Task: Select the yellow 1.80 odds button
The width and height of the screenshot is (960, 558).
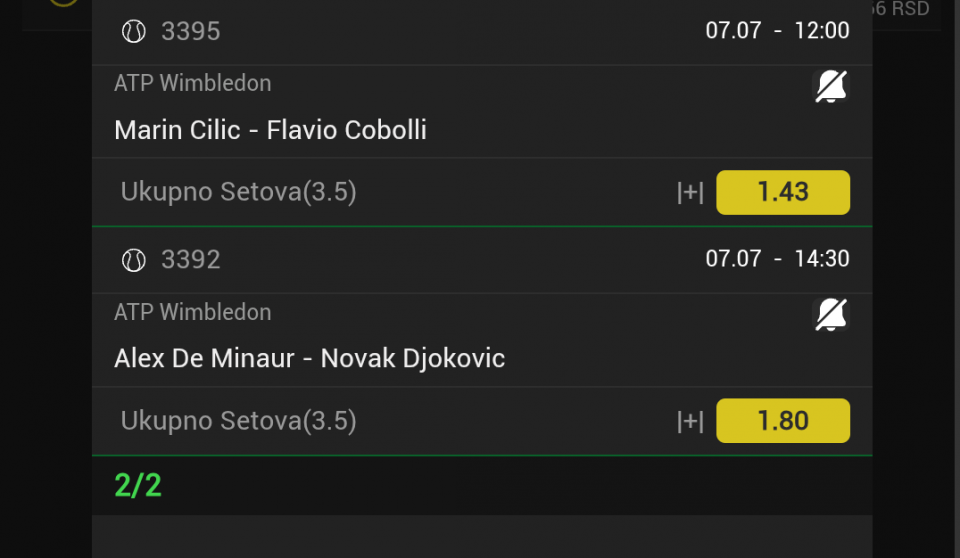Action: tap(783, 421)
